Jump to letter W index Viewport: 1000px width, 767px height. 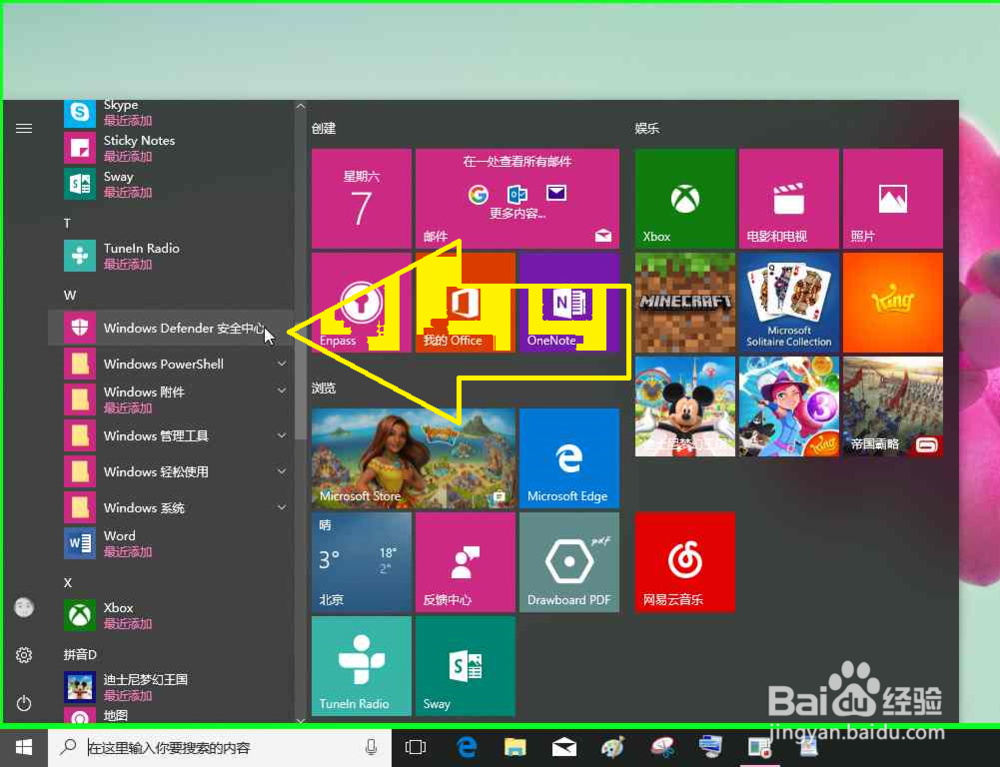[70, 295]
